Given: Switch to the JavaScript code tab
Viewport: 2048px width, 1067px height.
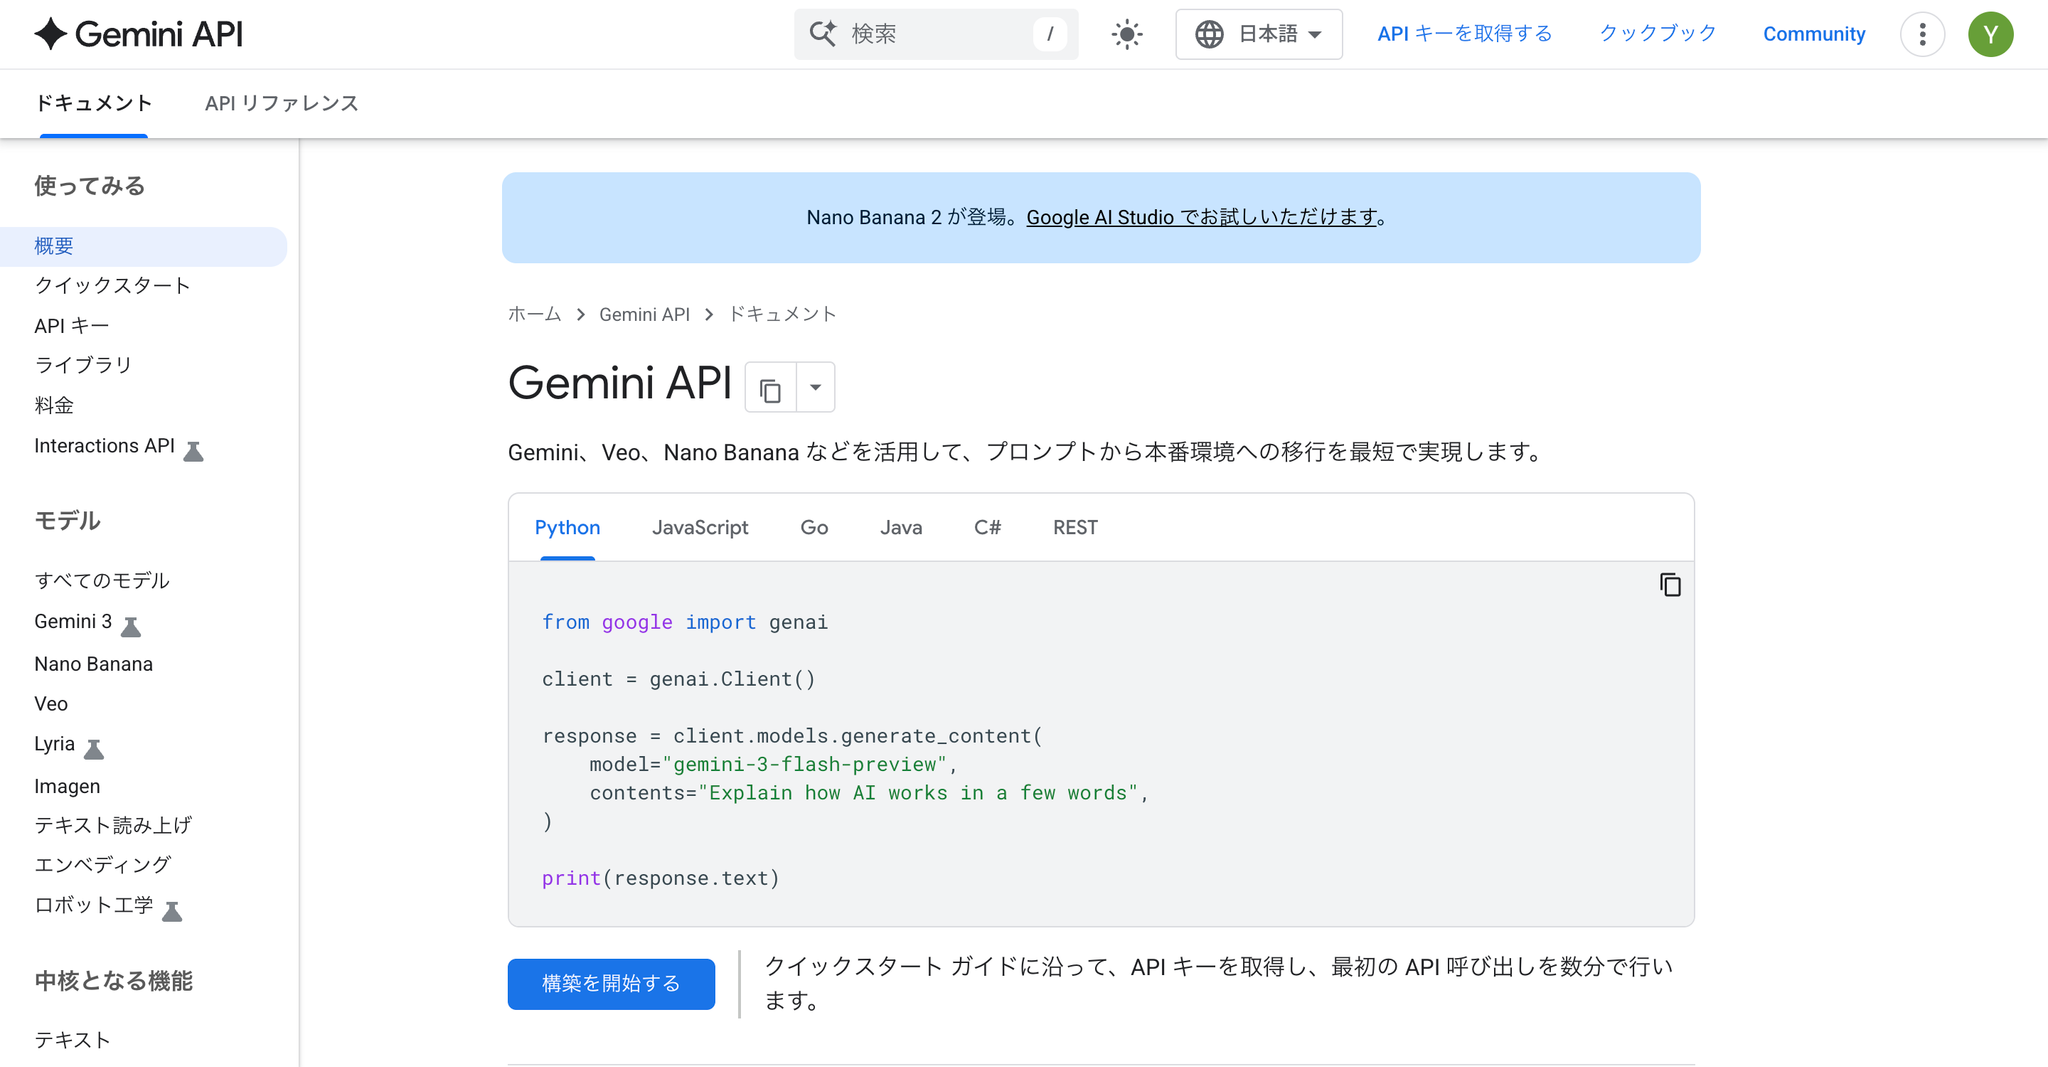Looking at the screenshot, I should click(x=700, y=528).
